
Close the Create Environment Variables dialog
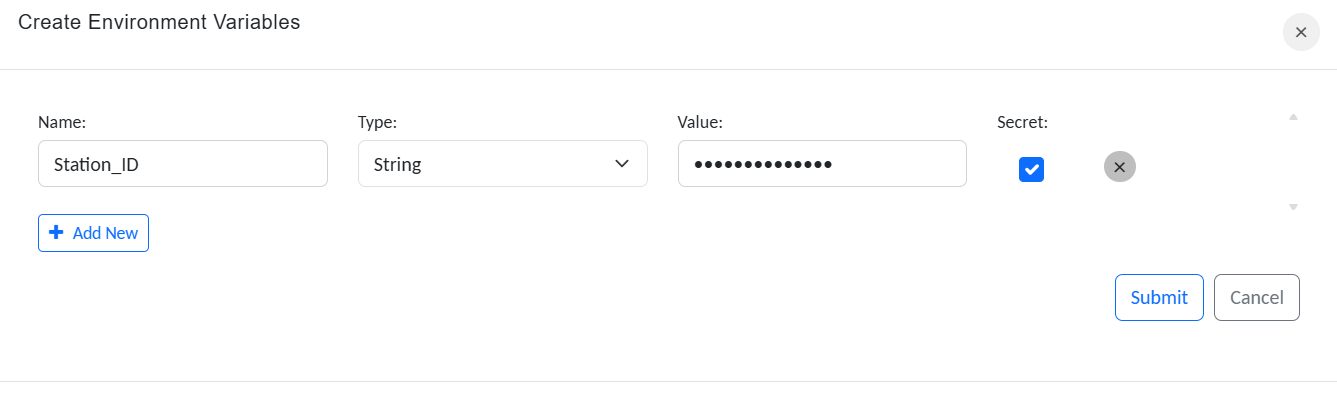click(1300, 33)
